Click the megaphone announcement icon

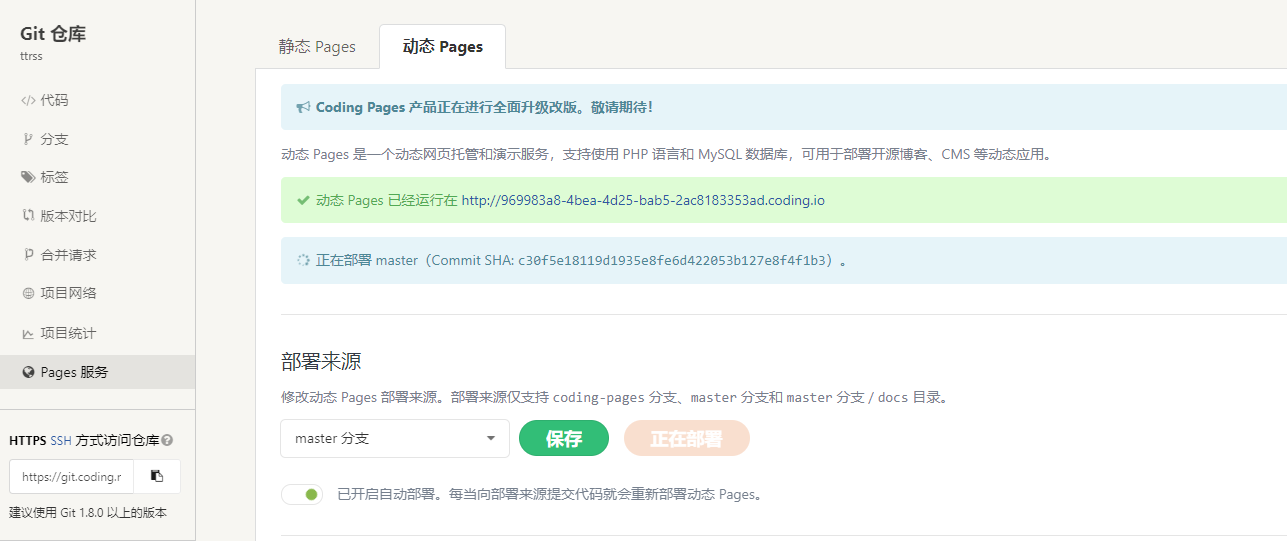(303, 107)
